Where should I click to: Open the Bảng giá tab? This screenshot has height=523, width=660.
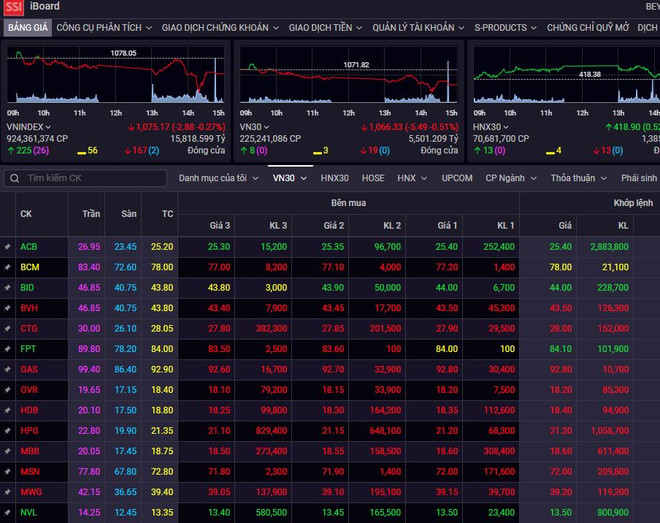25,28
